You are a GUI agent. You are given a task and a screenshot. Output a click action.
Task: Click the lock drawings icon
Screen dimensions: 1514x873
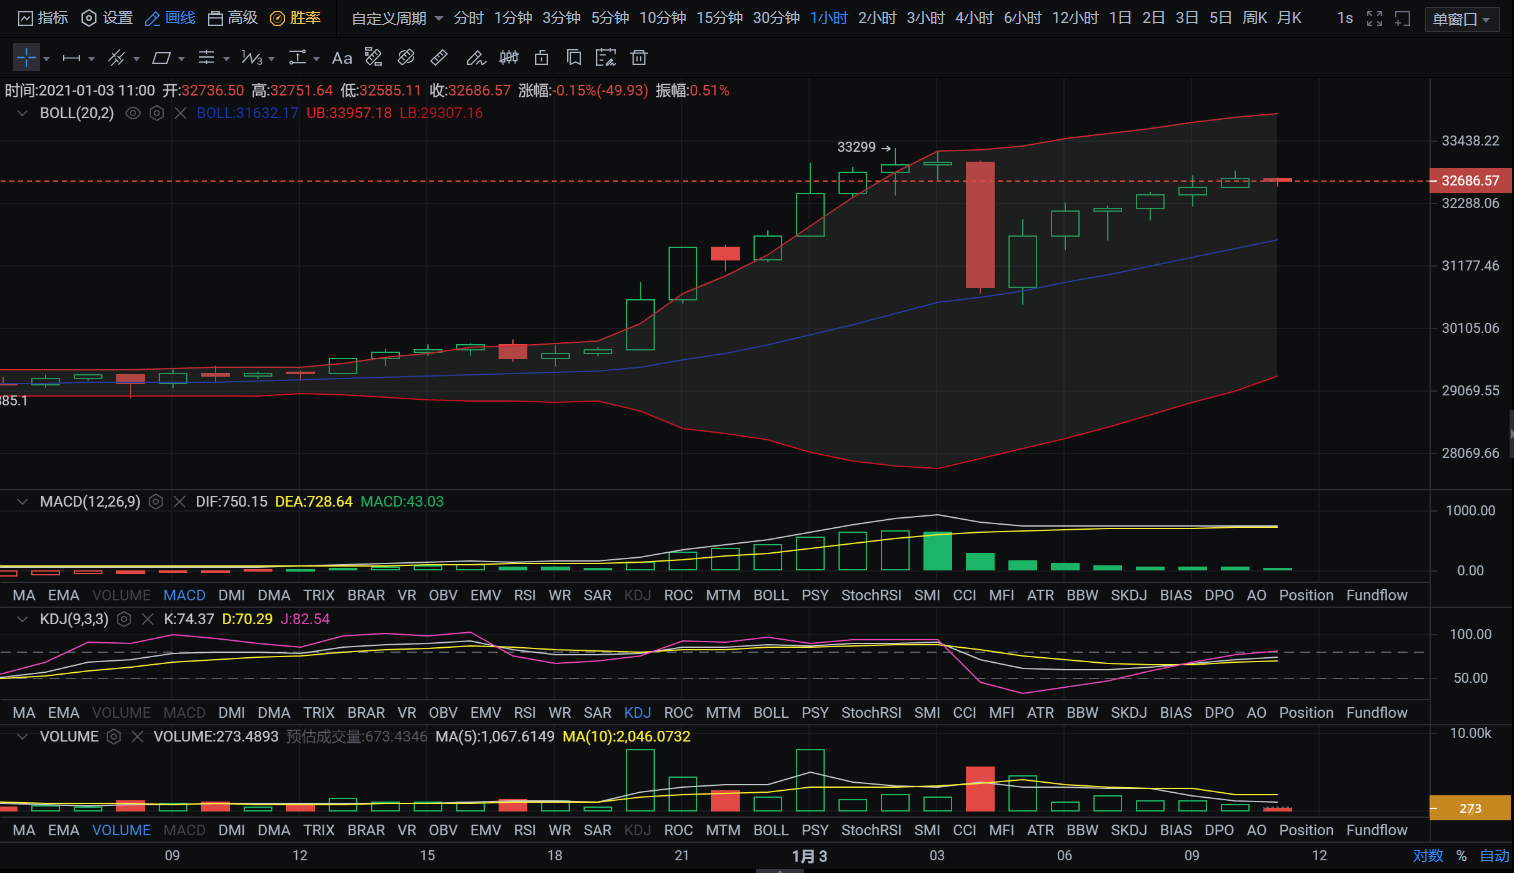(x=541, y=58)
